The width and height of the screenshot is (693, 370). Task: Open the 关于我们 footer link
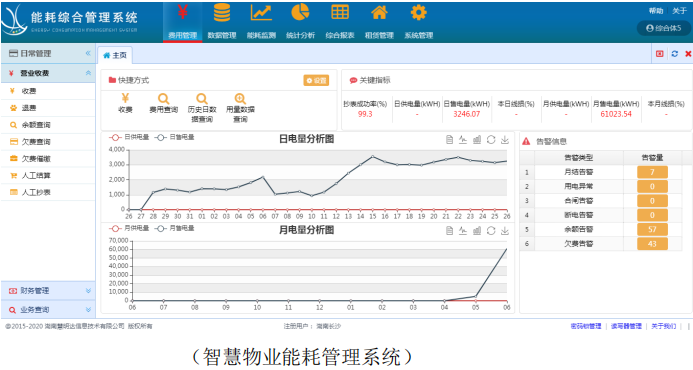tap(663, 326)
